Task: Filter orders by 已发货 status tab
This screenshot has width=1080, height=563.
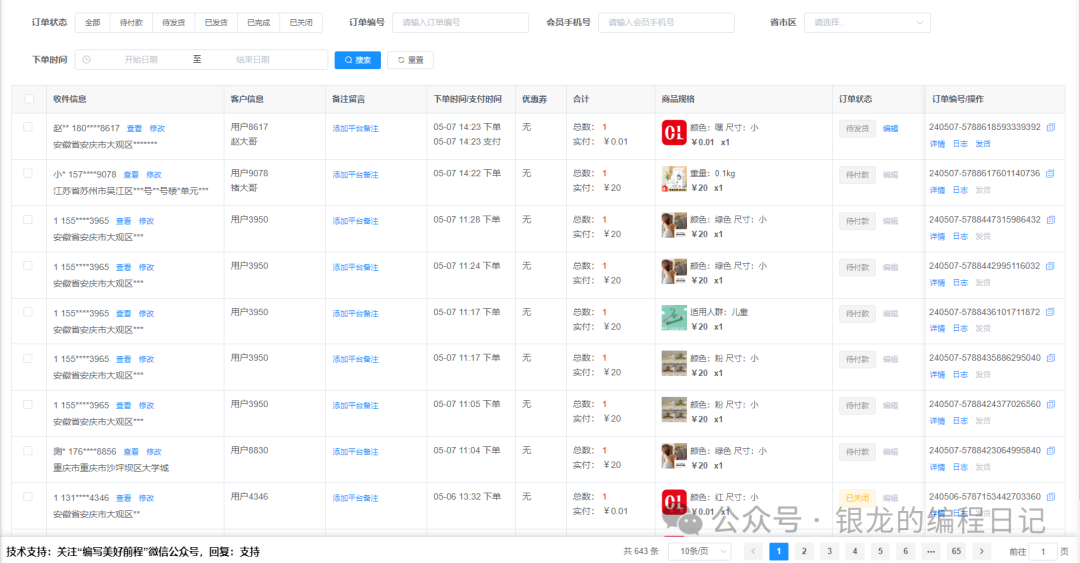Action: tap(216, 23)
